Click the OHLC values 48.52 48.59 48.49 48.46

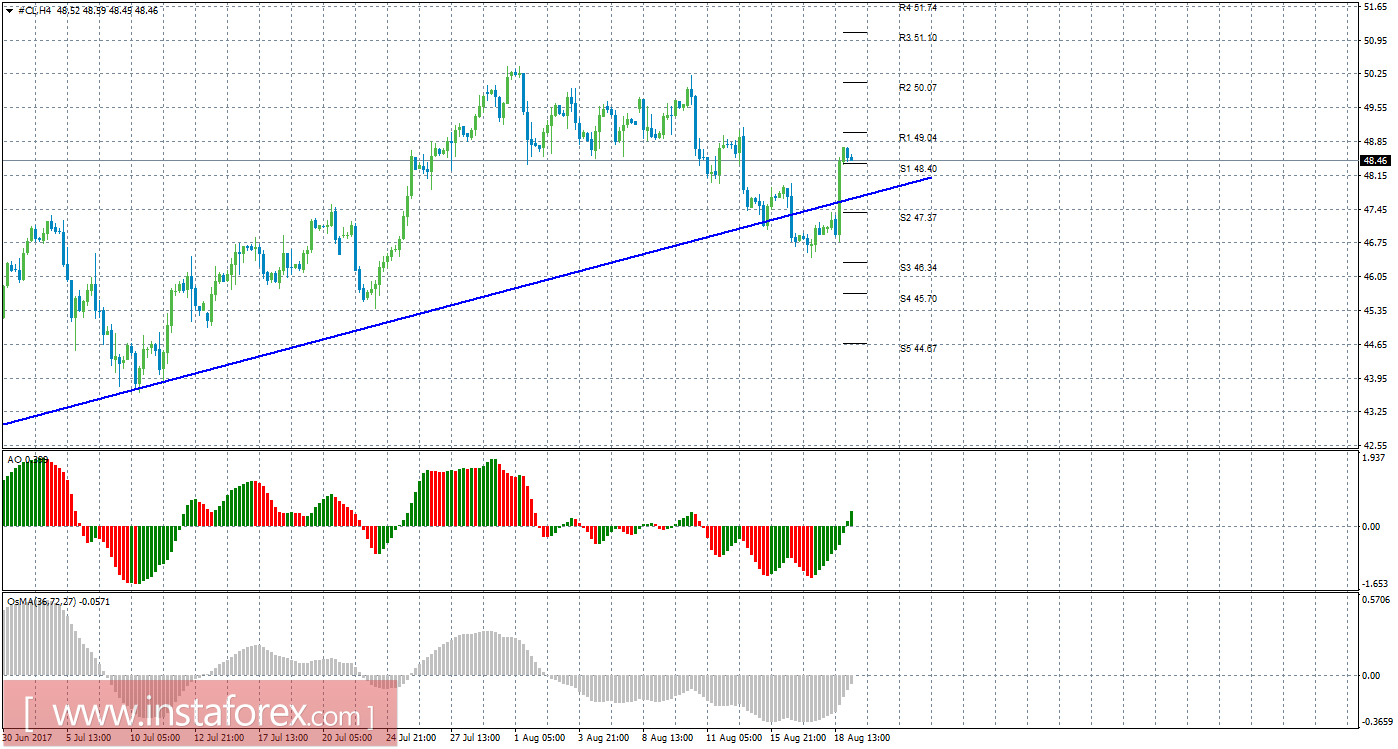[107, 10]
